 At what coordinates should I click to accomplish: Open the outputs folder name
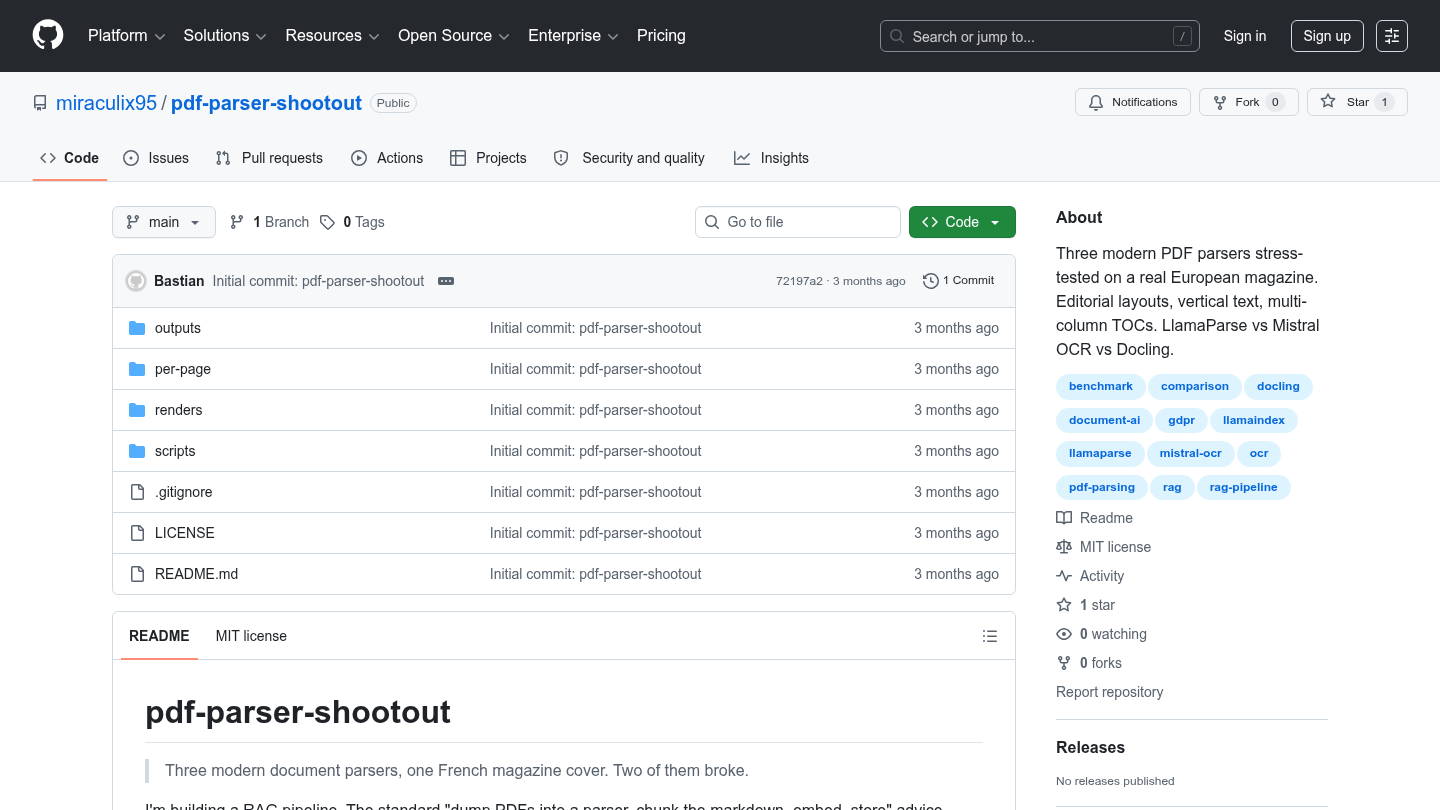[x=178, y=328]
